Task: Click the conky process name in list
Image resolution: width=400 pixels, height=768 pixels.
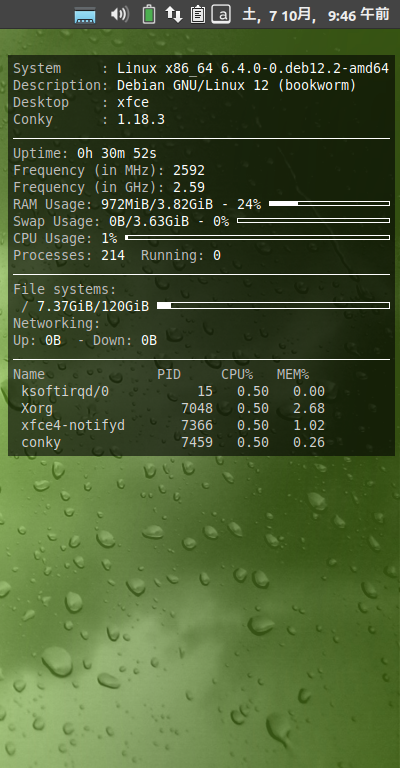Action: coord(41,443)
